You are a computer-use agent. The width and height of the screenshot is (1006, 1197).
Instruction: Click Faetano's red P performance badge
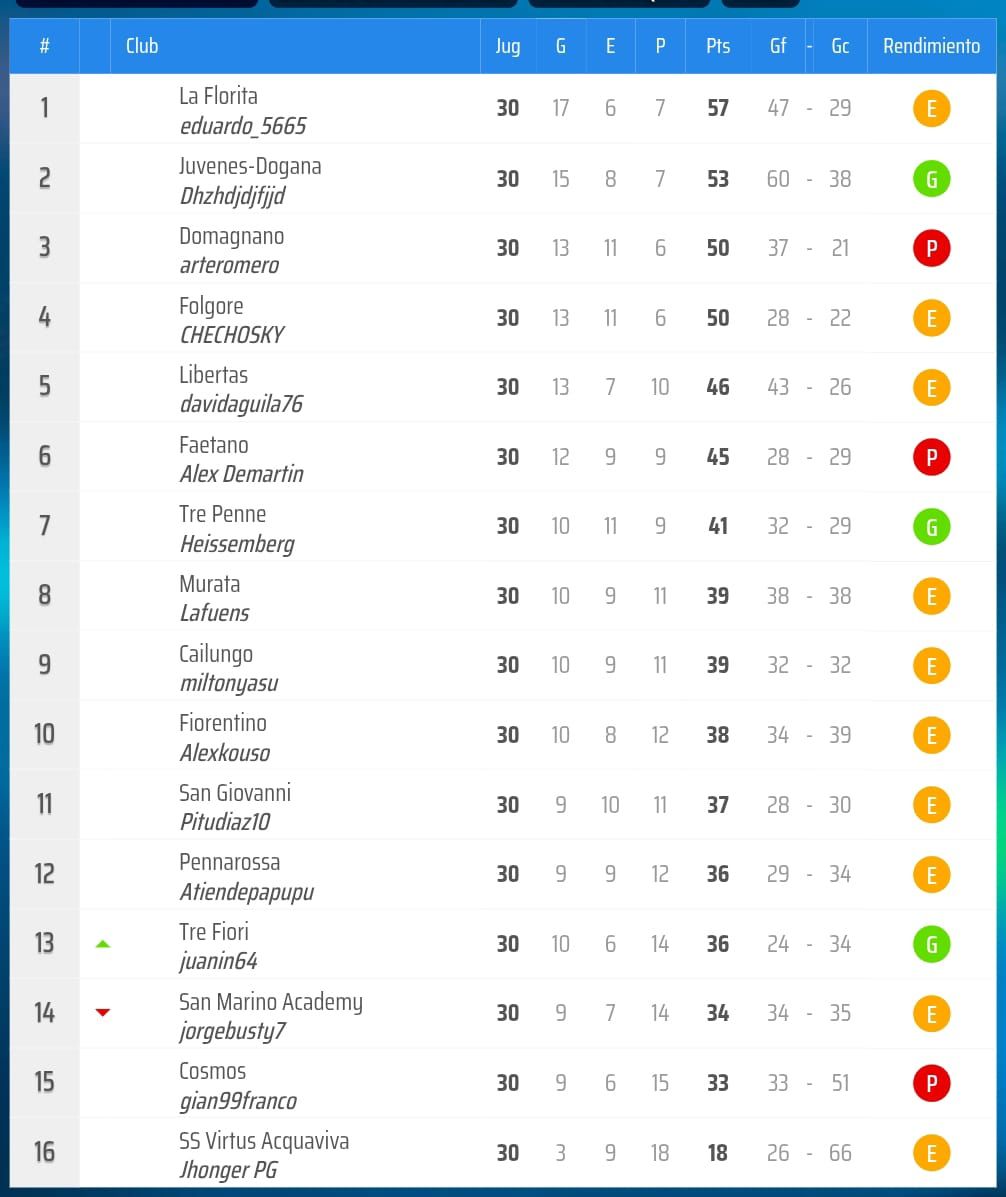931,457
